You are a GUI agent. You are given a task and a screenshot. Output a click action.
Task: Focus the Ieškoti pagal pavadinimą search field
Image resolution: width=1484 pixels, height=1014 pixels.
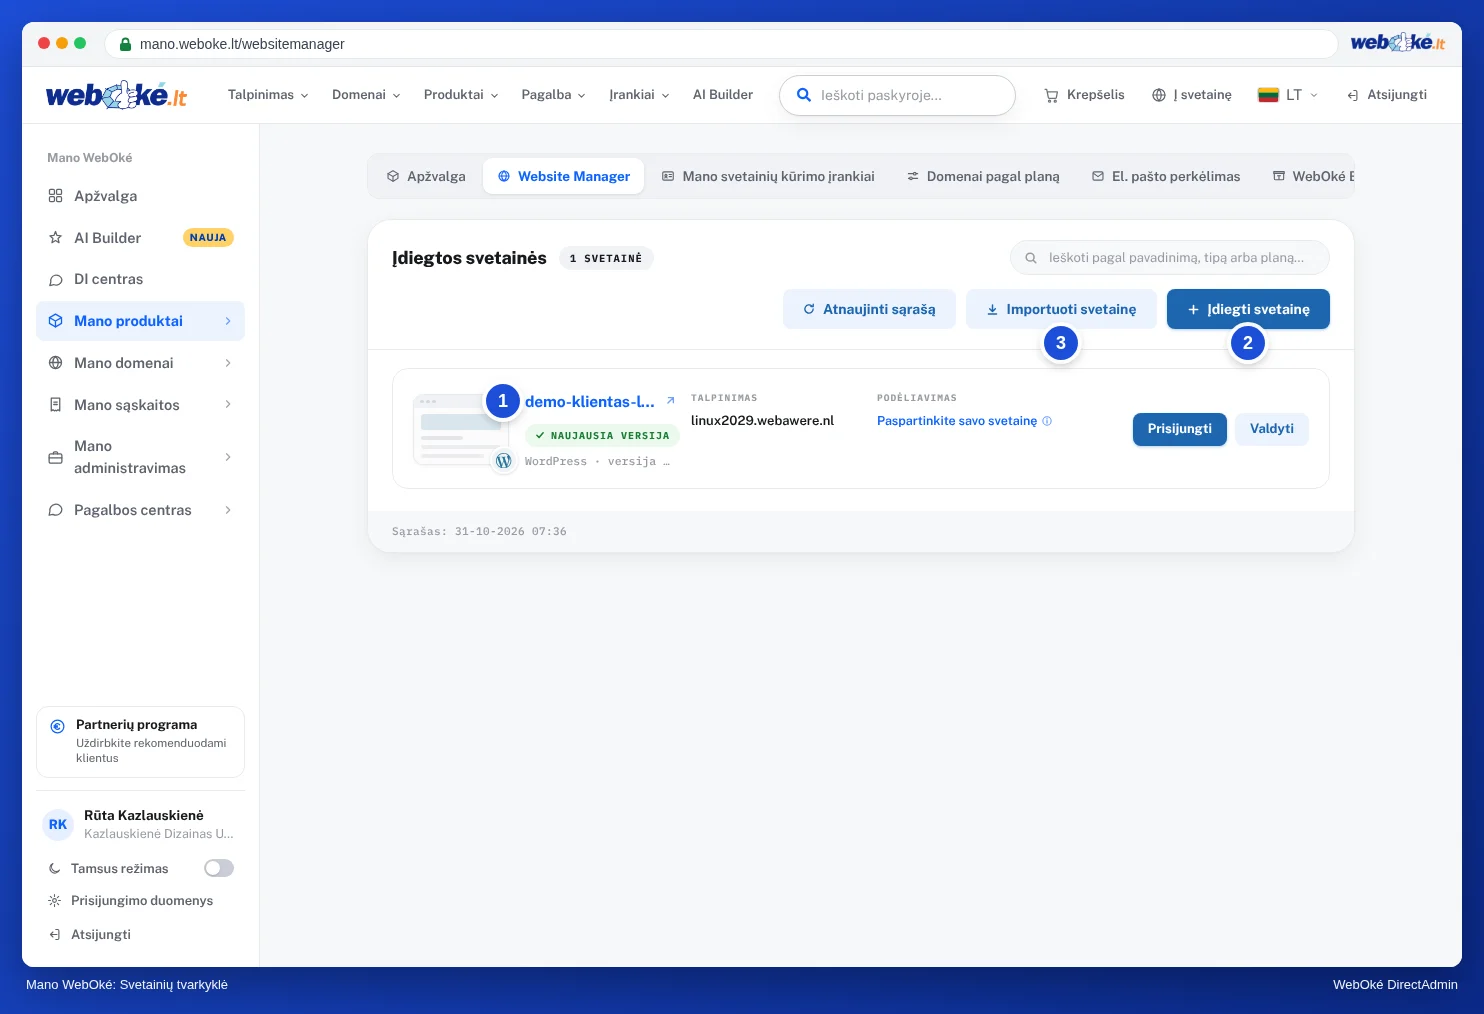(1170, 257)
